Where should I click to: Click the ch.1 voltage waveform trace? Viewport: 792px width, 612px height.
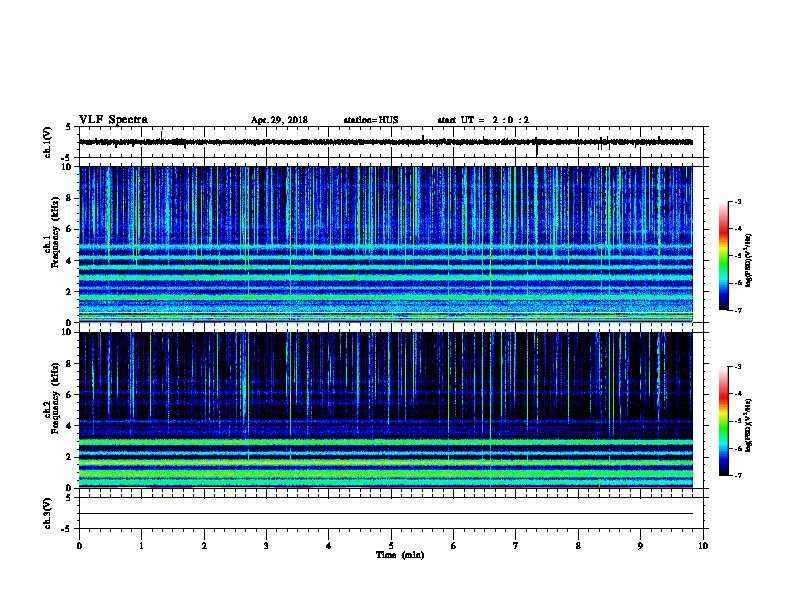point(386,142)
